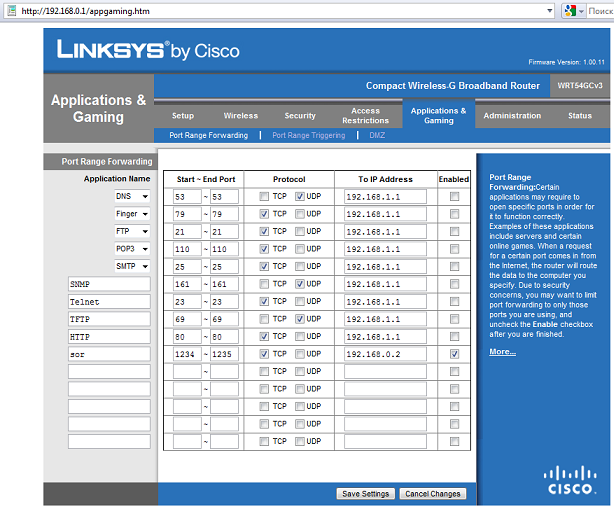Open the SMTP application dropdown
This screenshot has height=514, width=615.
(x=132, y=266)
